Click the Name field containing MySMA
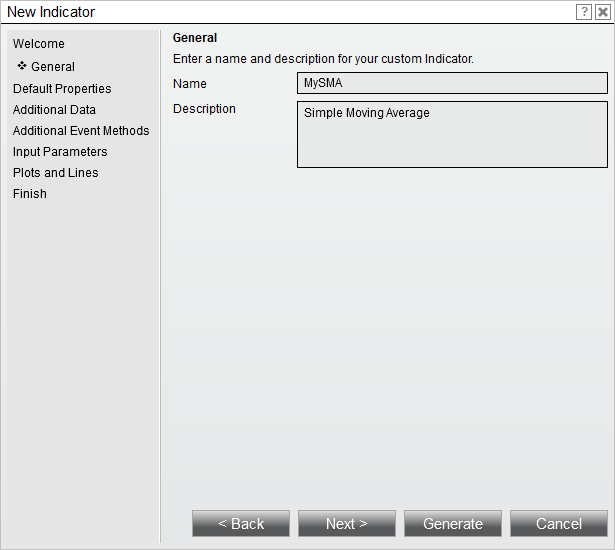Image resolution: width=615 pixels, height=550 pixels. [452, 83]
